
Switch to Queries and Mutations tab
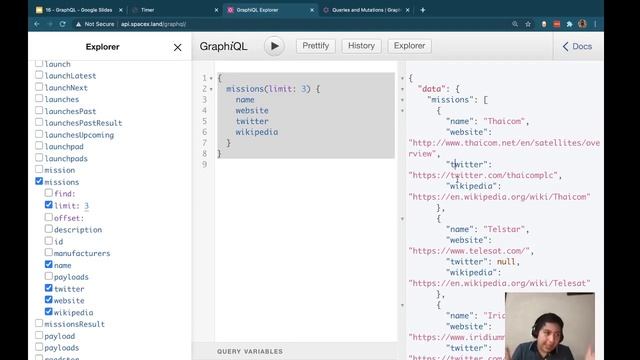click(366, 10)
